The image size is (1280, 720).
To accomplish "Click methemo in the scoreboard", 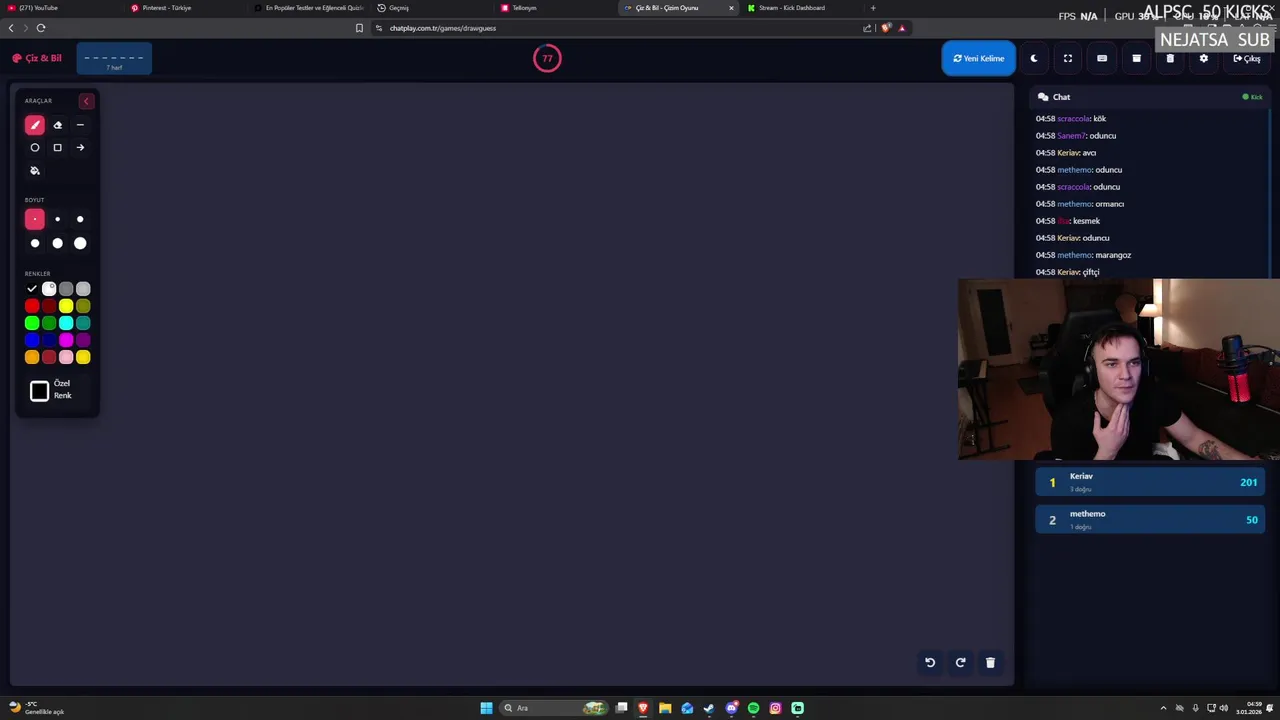I will tap(1150, 519).
